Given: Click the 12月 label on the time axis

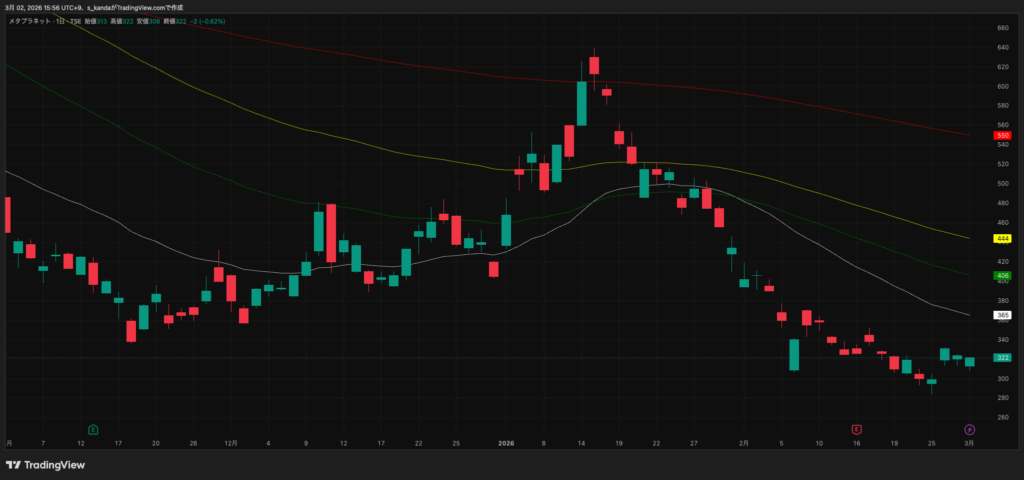Looking at the screenshot, I should (231, 442).
